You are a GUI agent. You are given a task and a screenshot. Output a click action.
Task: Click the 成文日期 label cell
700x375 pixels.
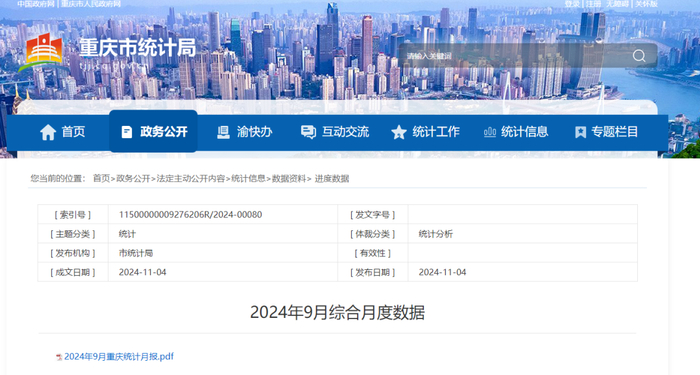point(73,272)
